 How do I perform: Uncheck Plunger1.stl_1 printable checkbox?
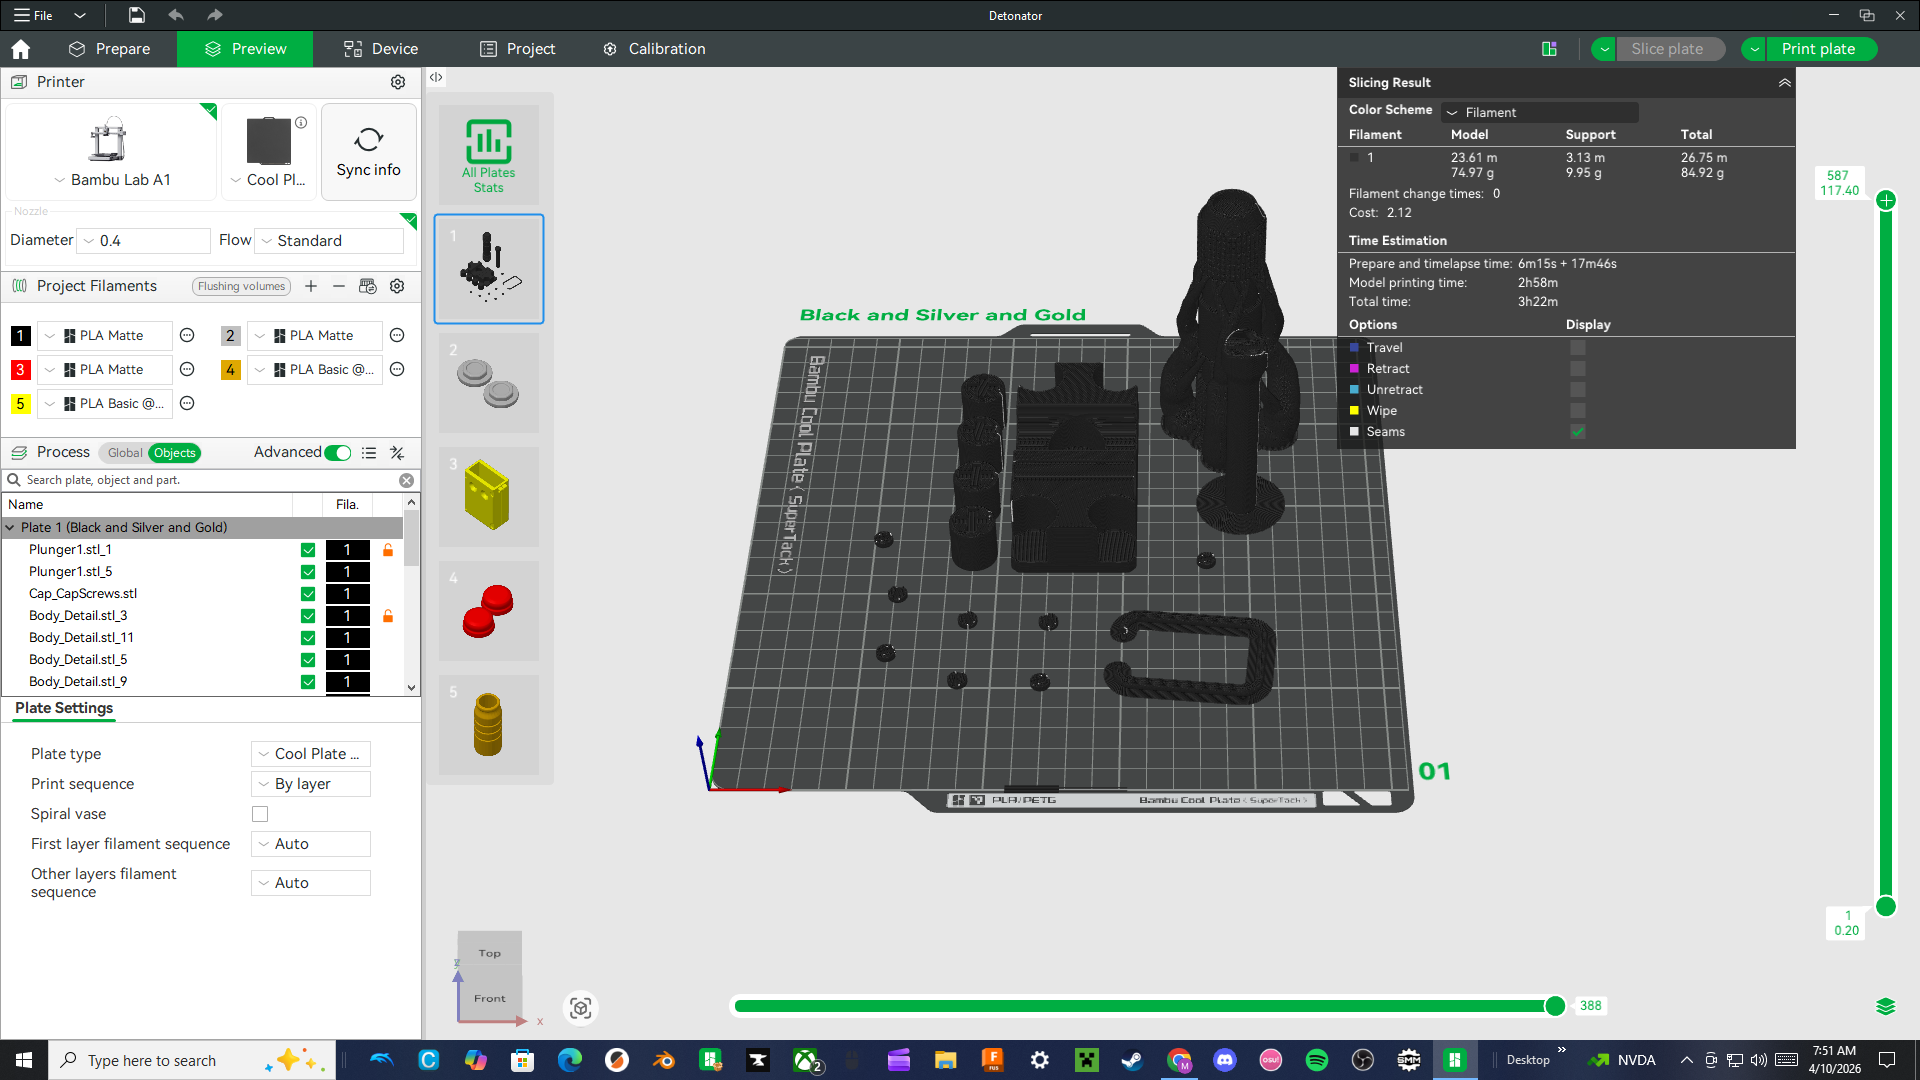(308, 550)
